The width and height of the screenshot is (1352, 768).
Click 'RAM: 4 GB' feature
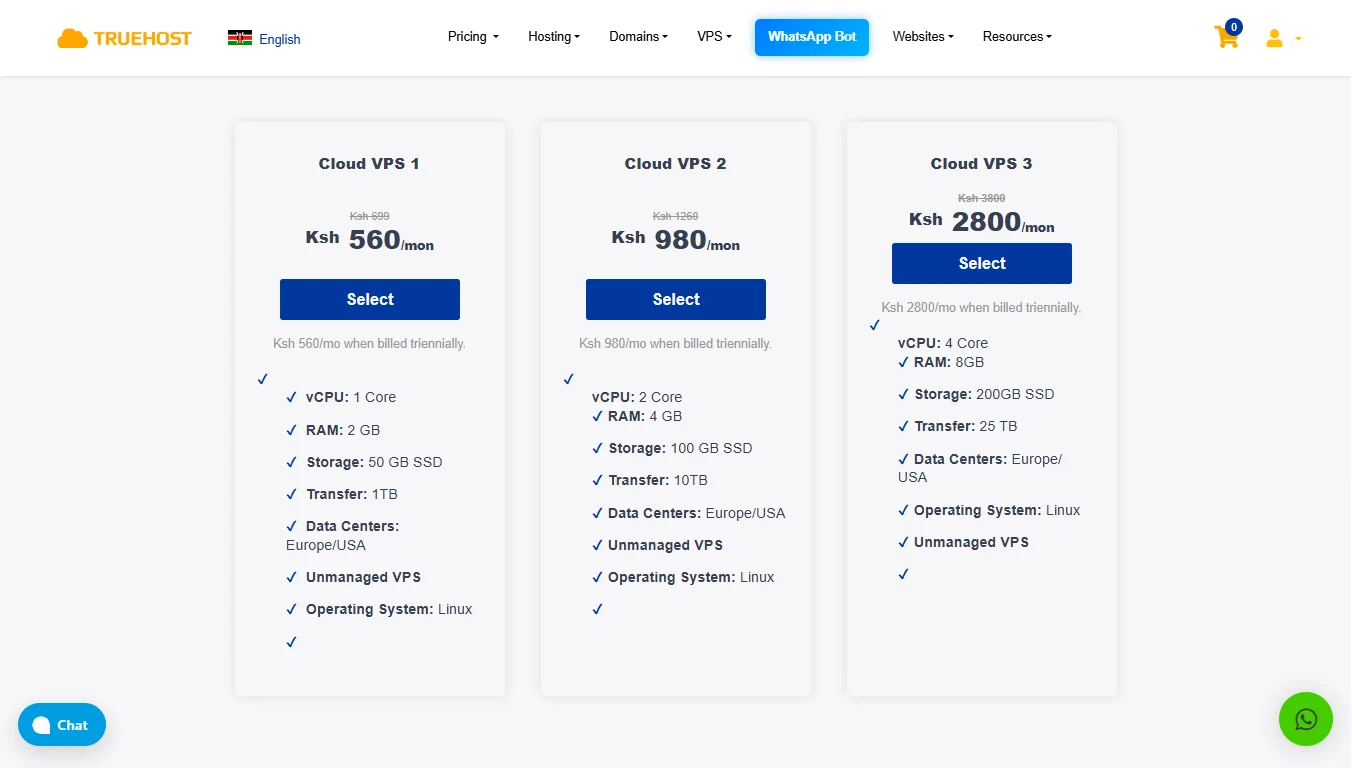pyautogui.click(x=645, y=416)
